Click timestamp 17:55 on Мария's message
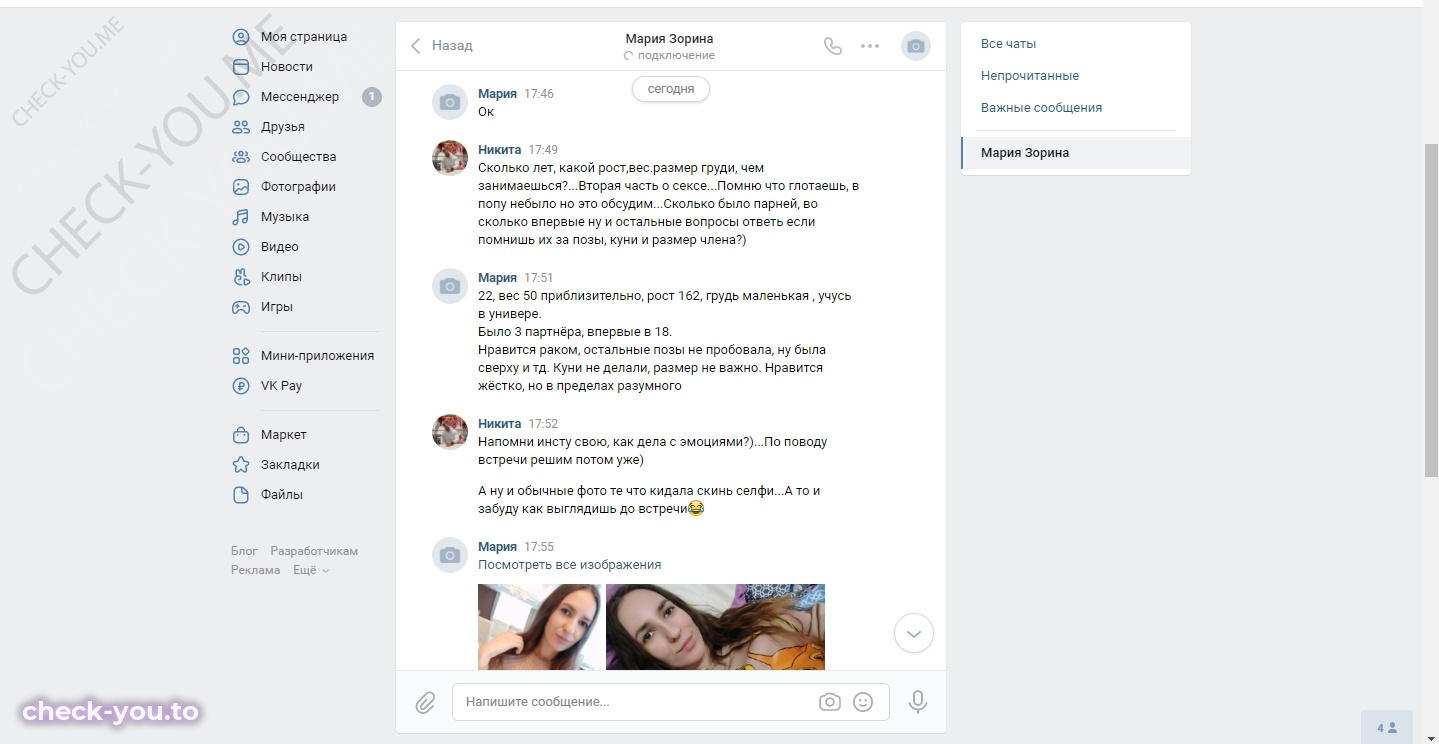1439x744 pixels. point(539,547)
